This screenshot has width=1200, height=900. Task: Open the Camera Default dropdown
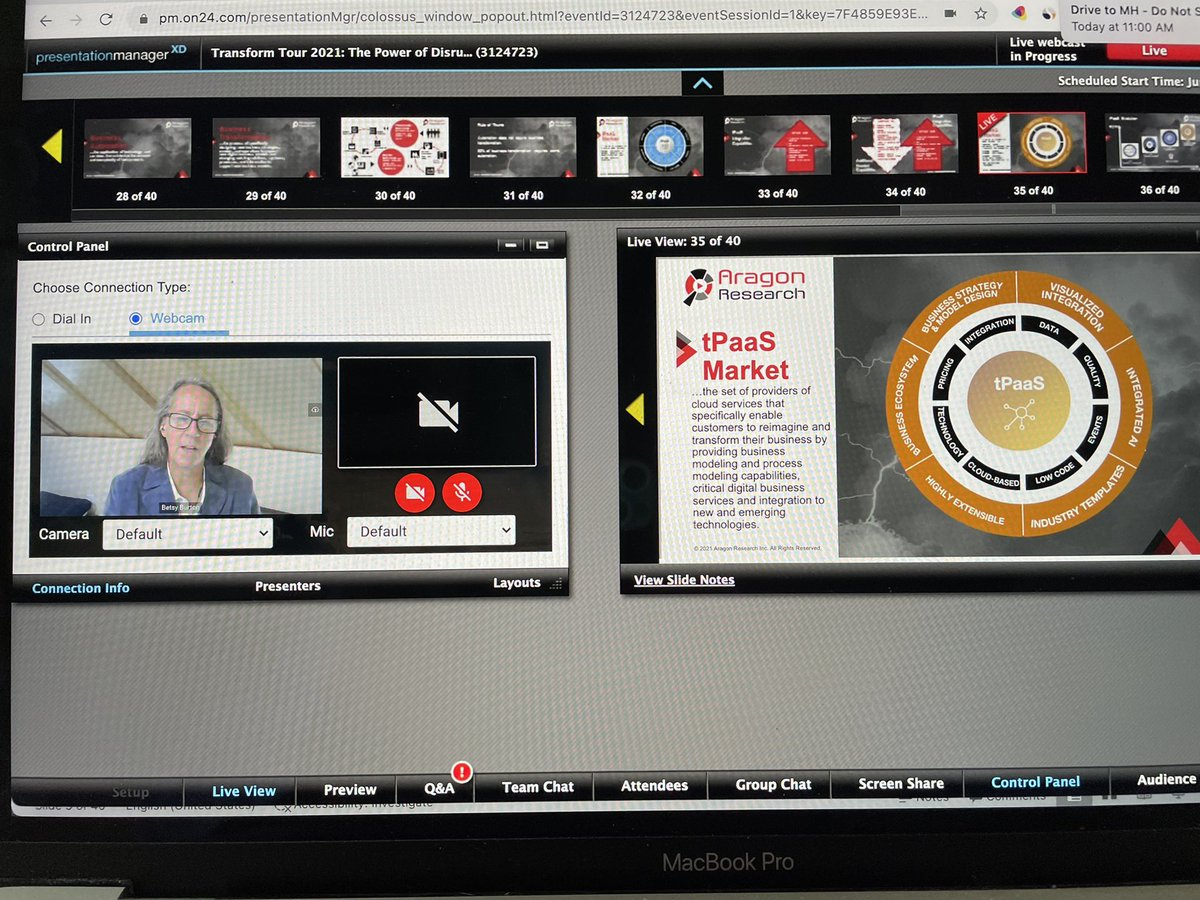click(188, 534)
